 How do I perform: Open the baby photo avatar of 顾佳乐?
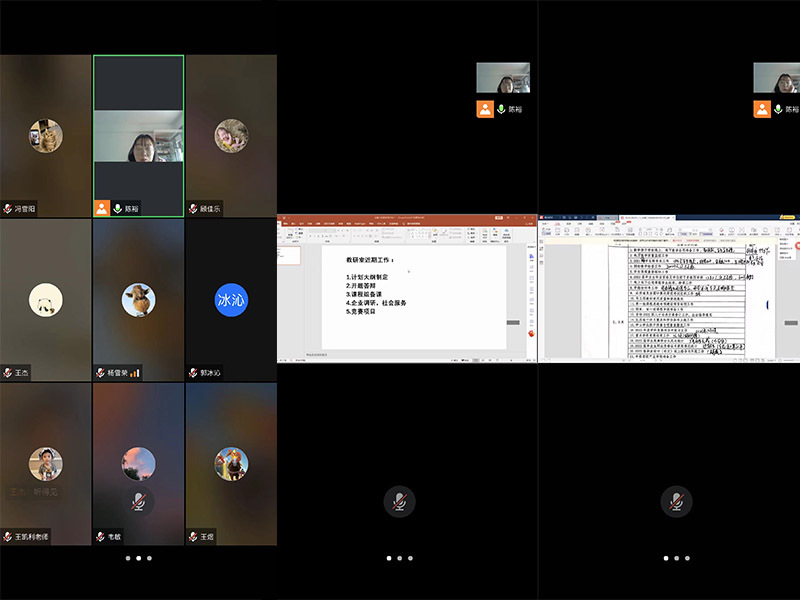[x=231, y=136]
